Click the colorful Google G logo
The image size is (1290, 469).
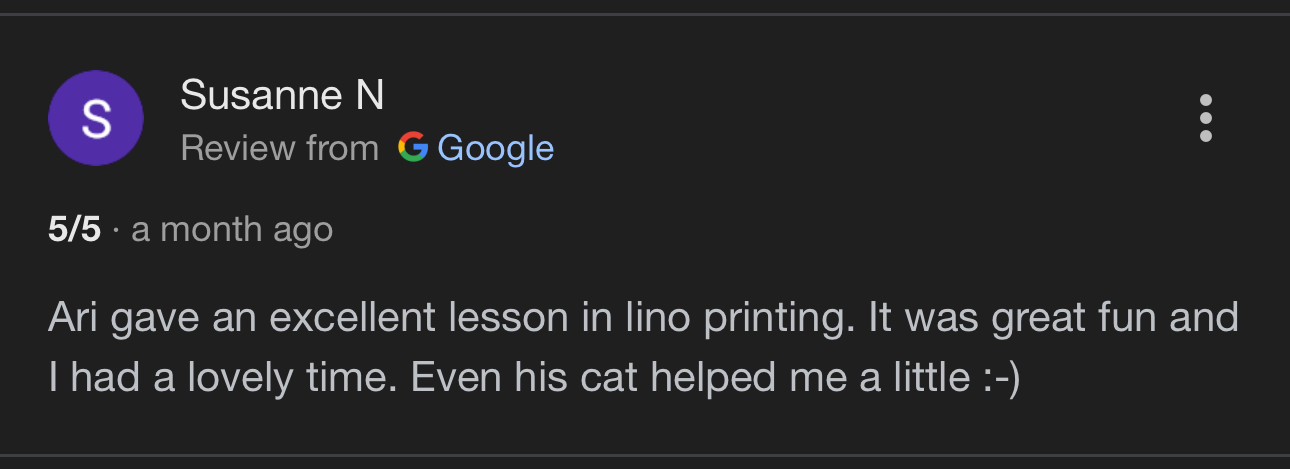coord(412,148)
